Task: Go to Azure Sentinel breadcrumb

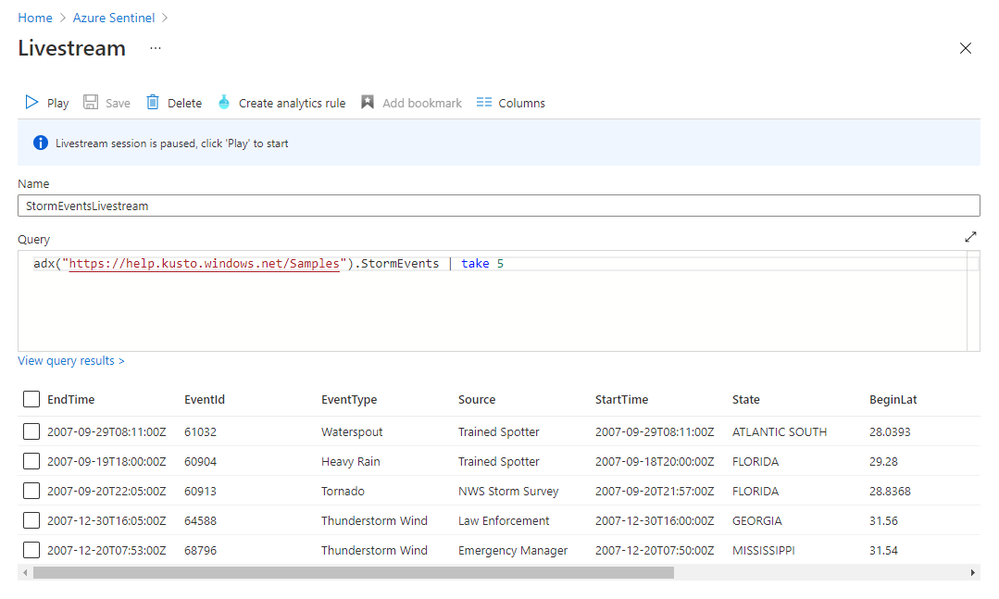Action: [x=115, y=18]
